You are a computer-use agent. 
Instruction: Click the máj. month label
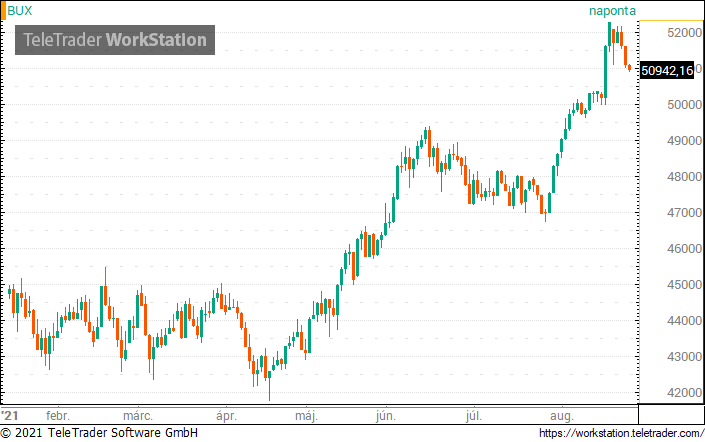point(306,416)
